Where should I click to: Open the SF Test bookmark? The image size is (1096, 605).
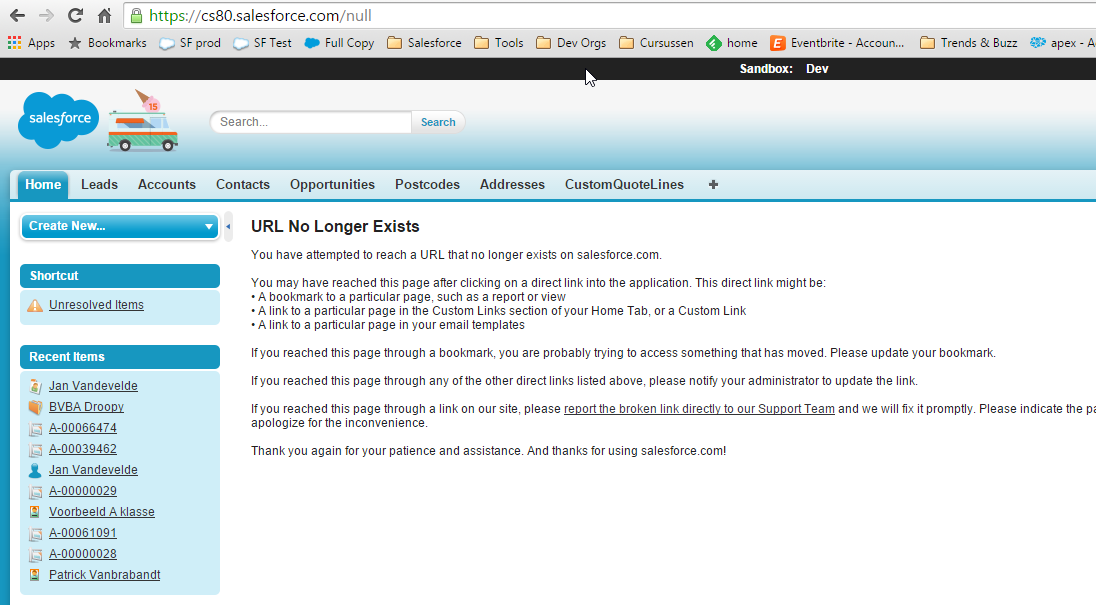[262, 43]
